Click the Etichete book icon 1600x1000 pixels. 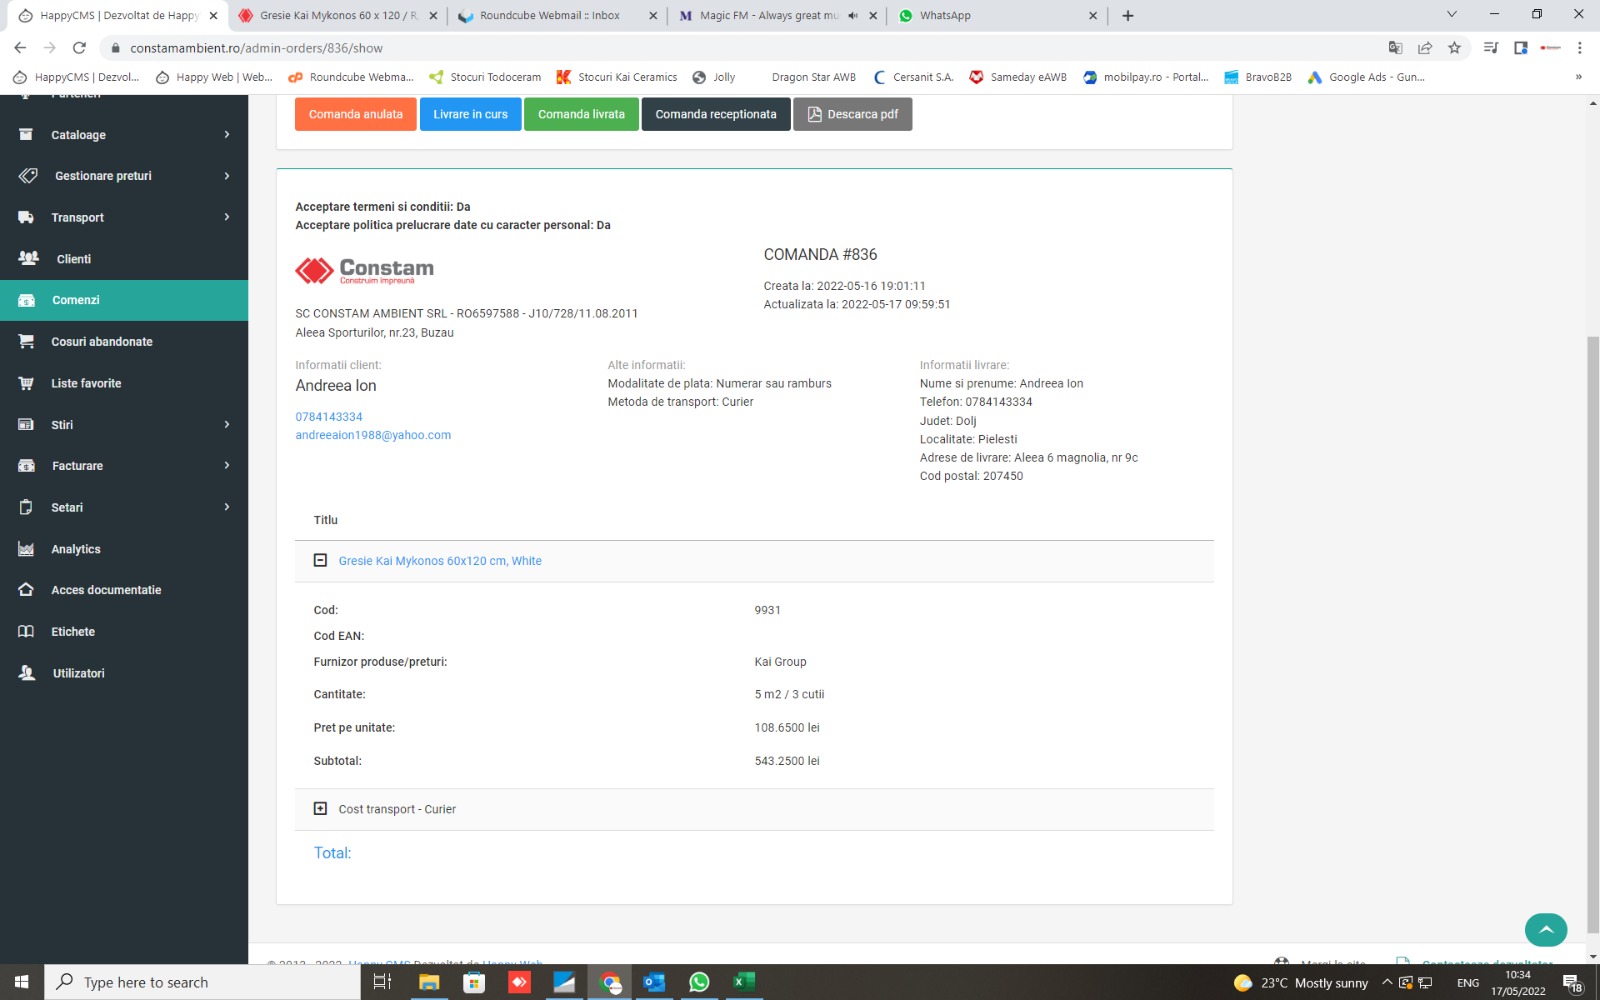(x=26, y=631)
